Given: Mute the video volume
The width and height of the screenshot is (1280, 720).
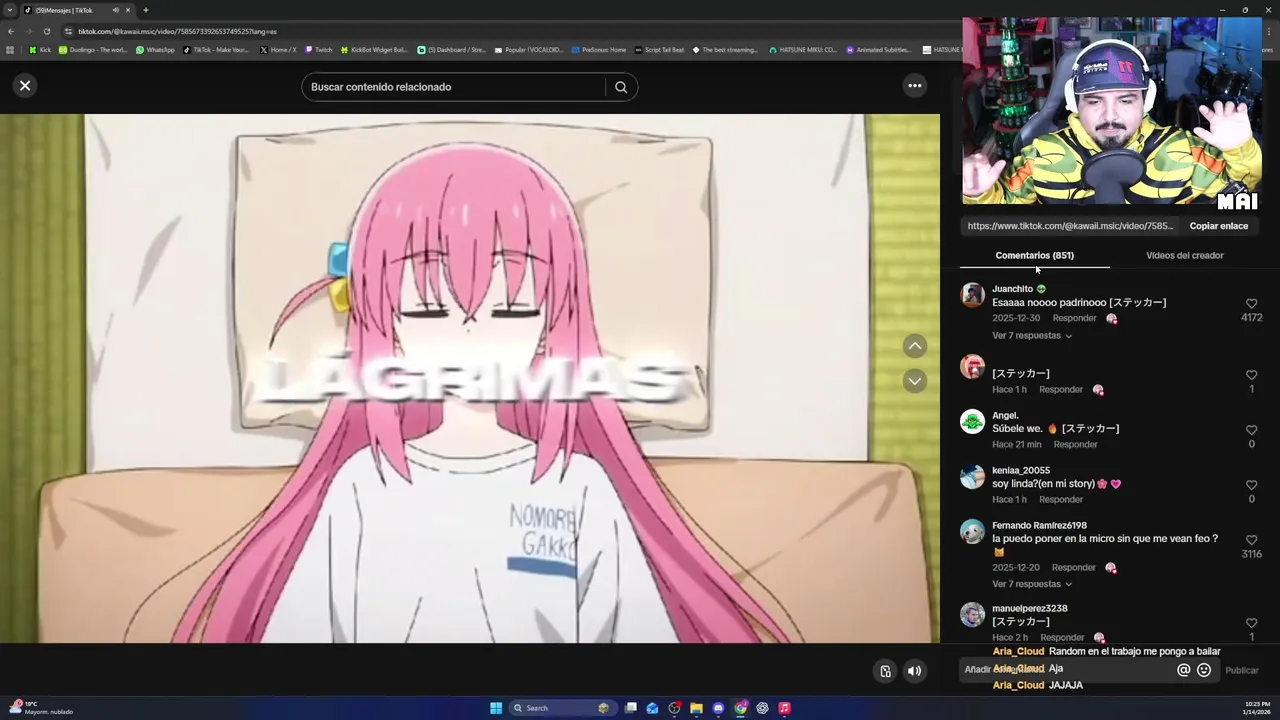Looking at the screenshot, I should pos(914,671).
